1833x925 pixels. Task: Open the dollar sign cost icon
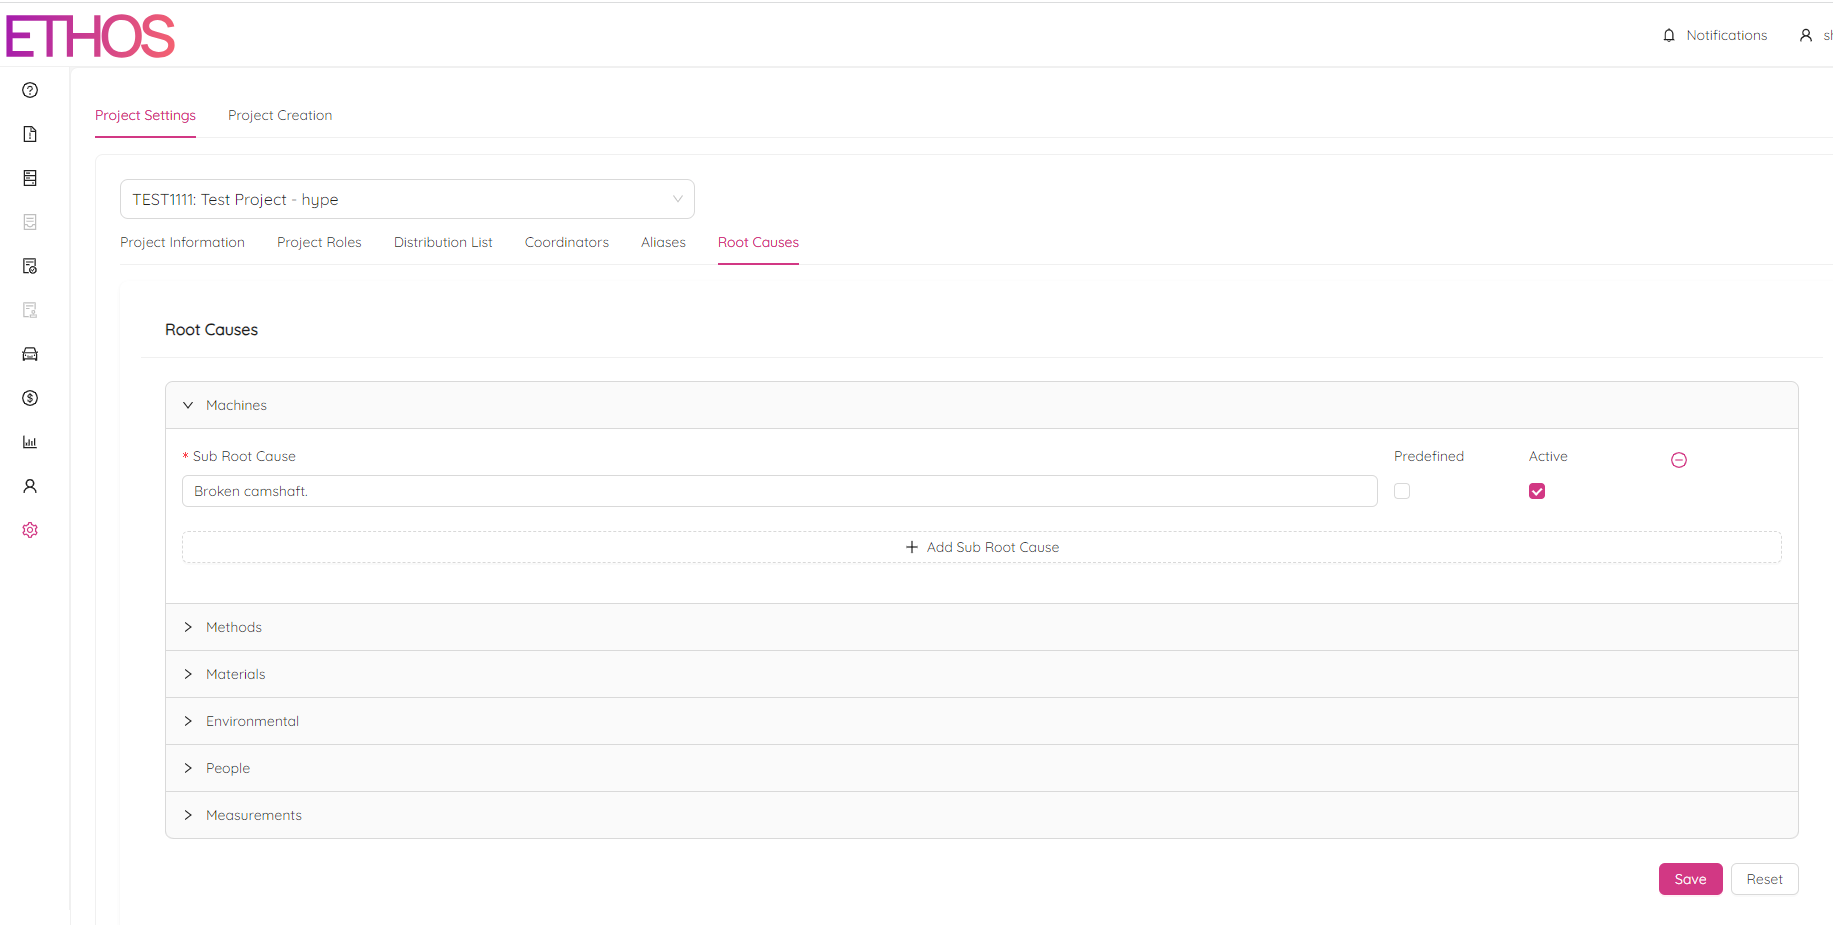[x=30, y=398]
